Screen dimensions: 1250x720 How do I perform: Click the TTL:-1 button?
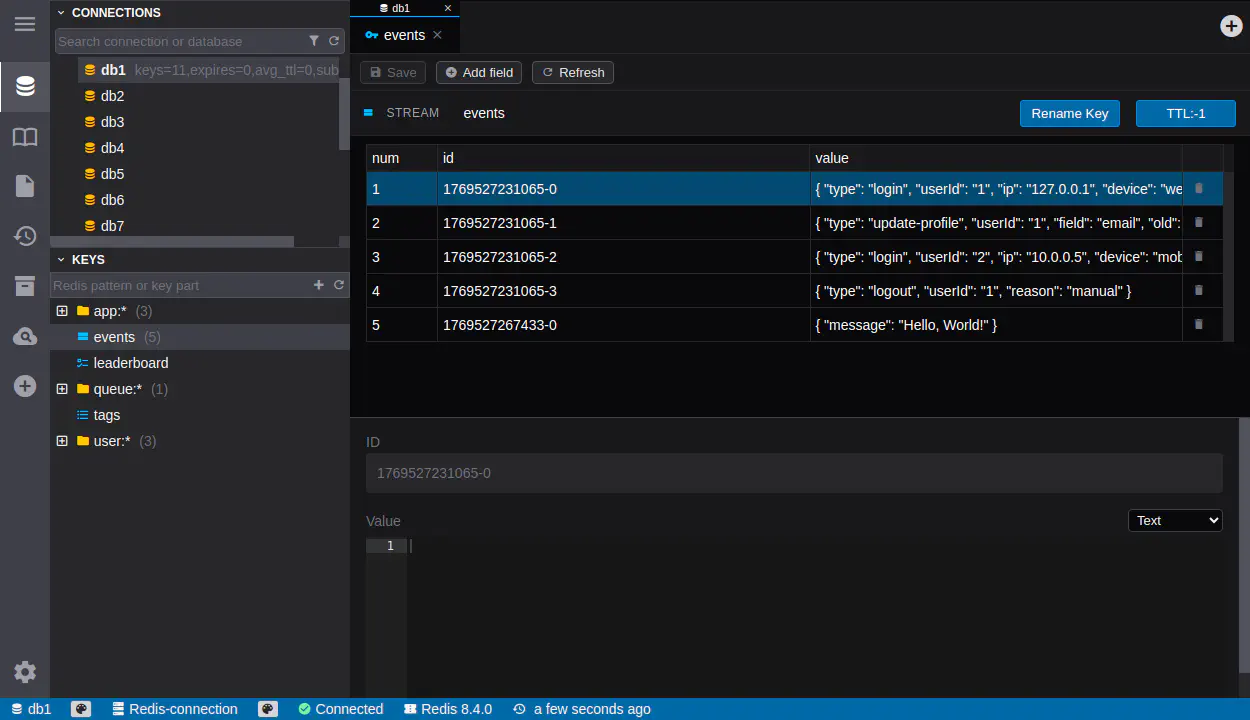pyautogui.click(x=1185, y=113)
